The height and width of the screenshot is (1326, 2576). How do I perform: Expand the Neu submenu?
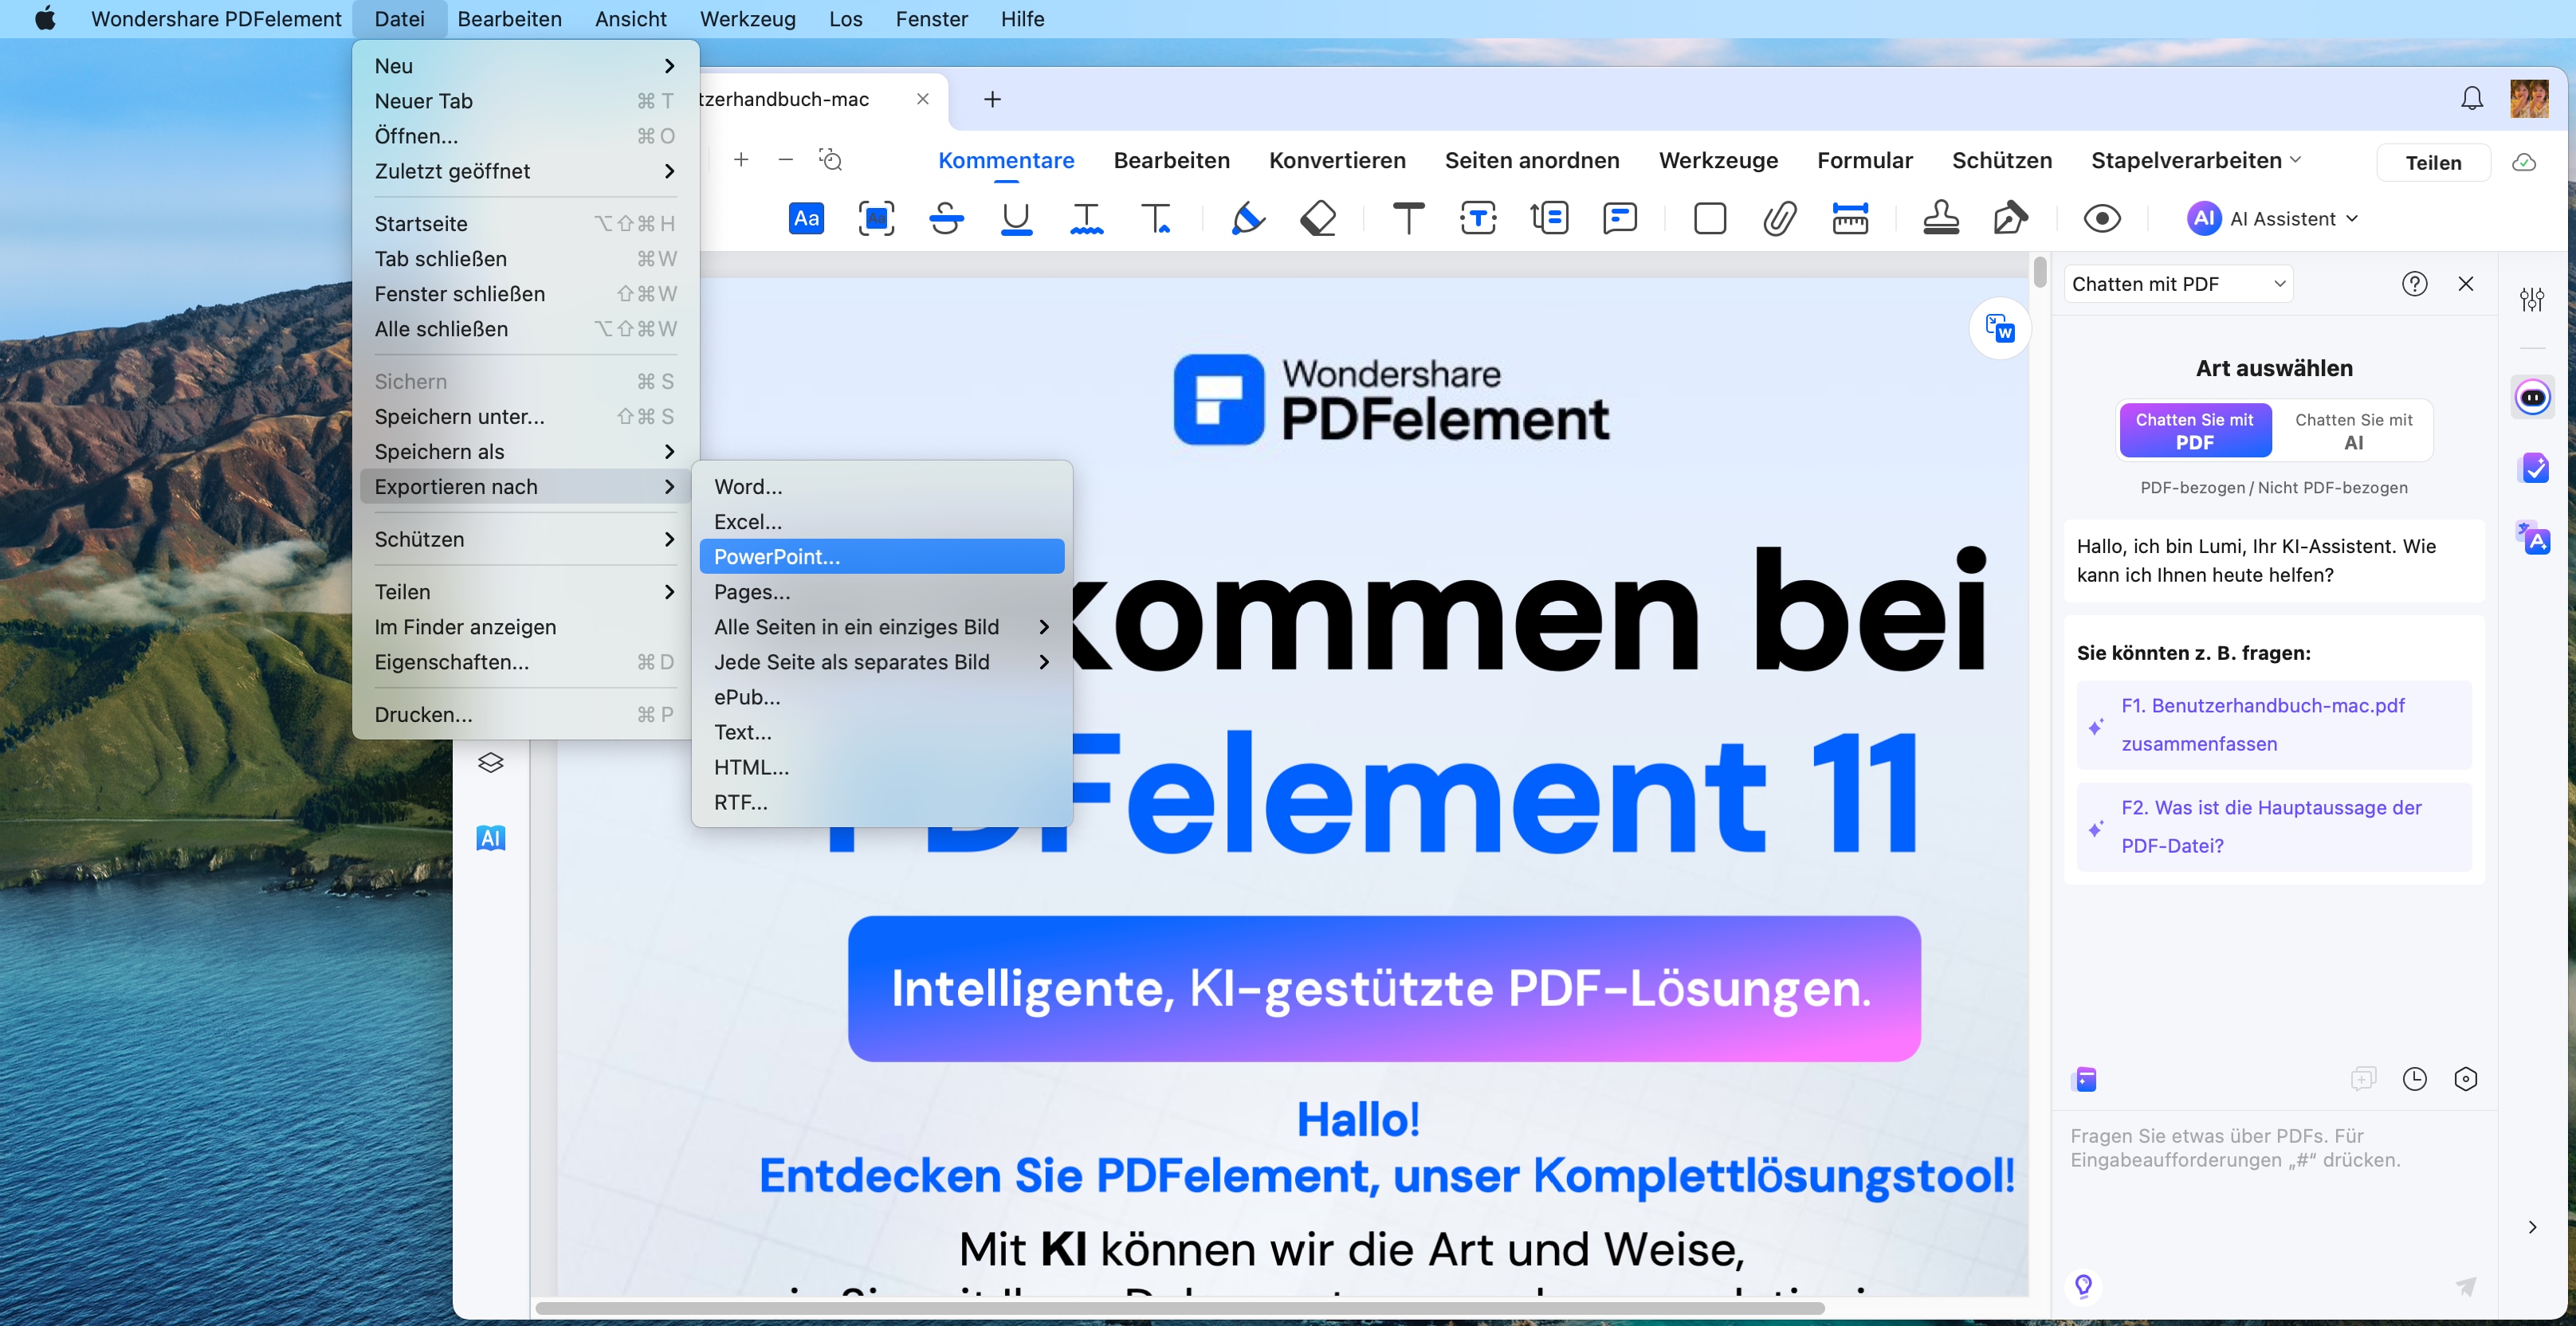[525, 66]
